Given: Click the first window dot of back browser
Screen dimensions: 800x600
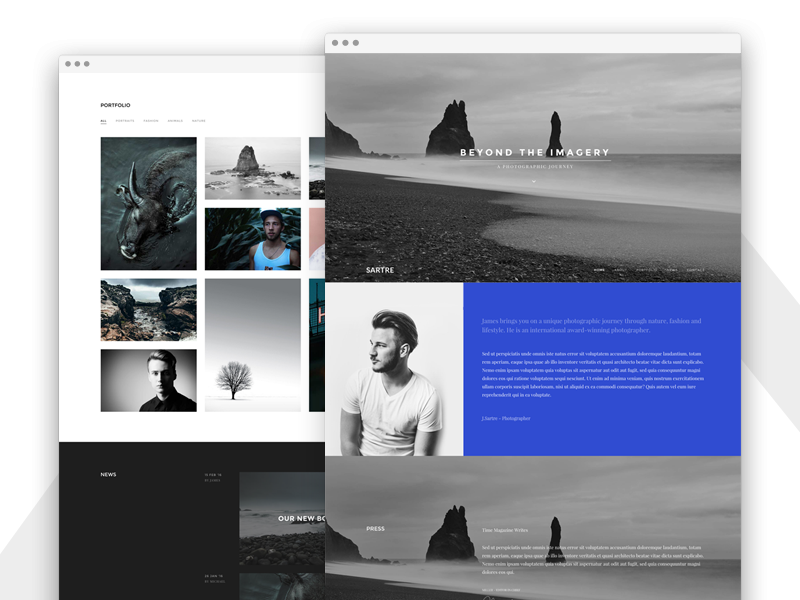Looking at the screenshot, I should (68, 64).
